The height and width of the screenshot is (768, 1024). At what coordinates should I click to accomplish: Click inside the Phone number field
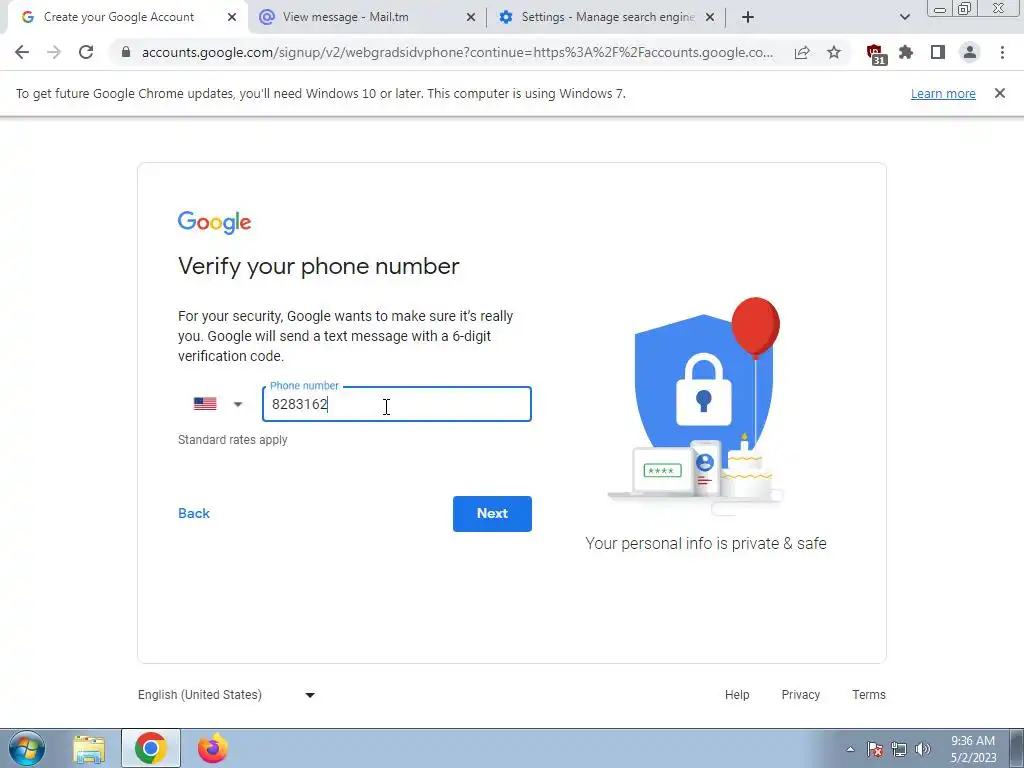click(396, 404)
